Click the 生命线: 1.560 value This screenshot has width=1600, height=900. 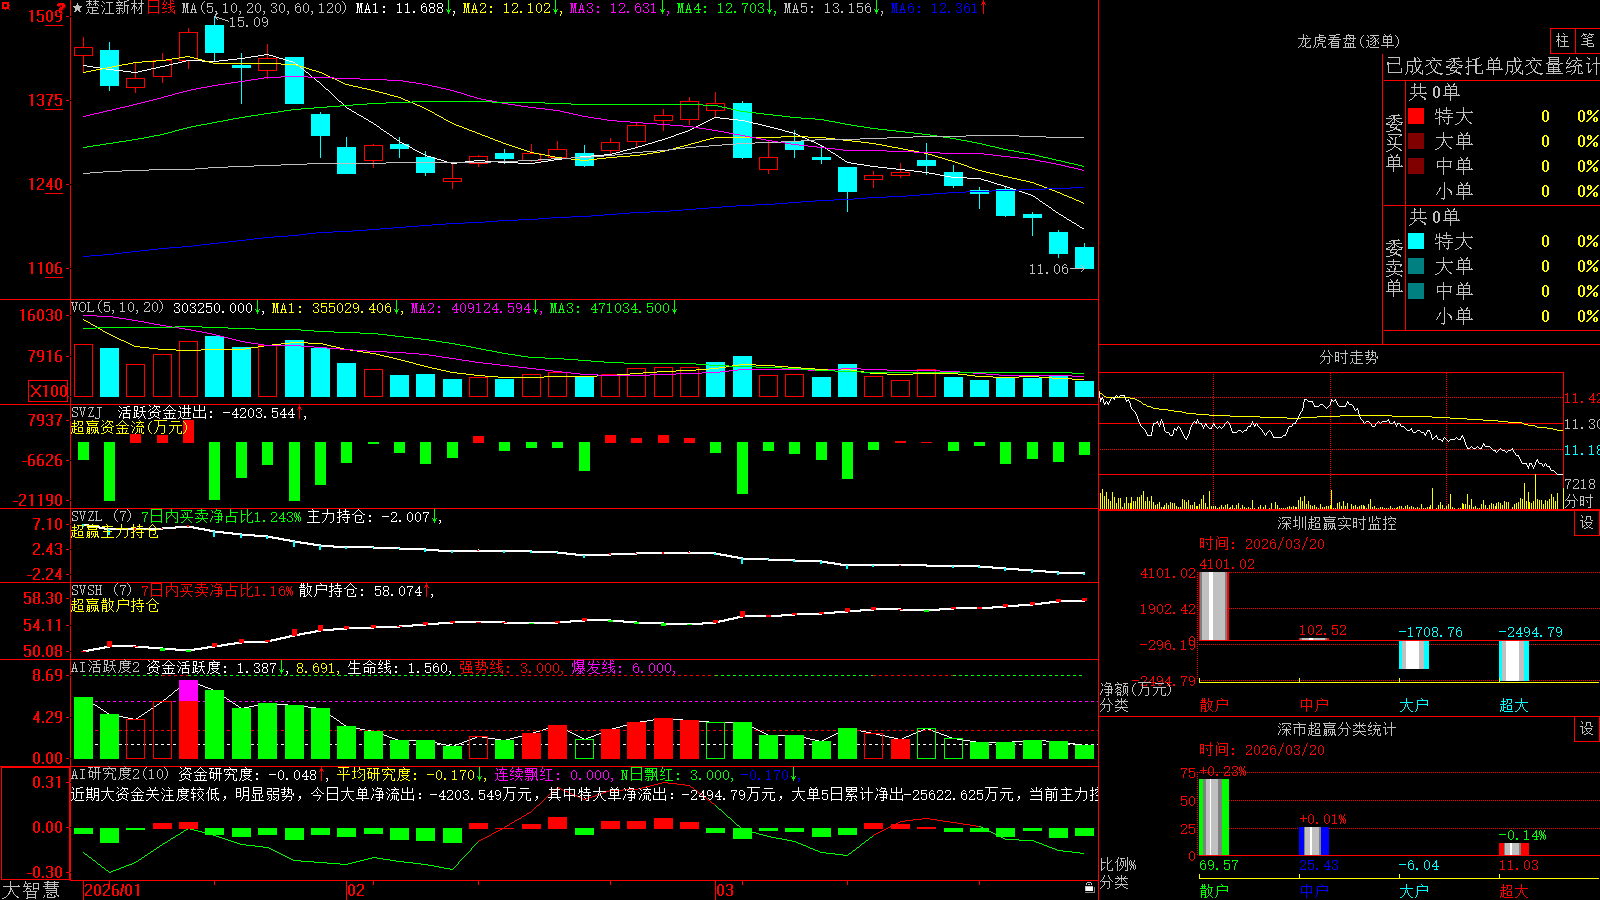pos(398,667)
